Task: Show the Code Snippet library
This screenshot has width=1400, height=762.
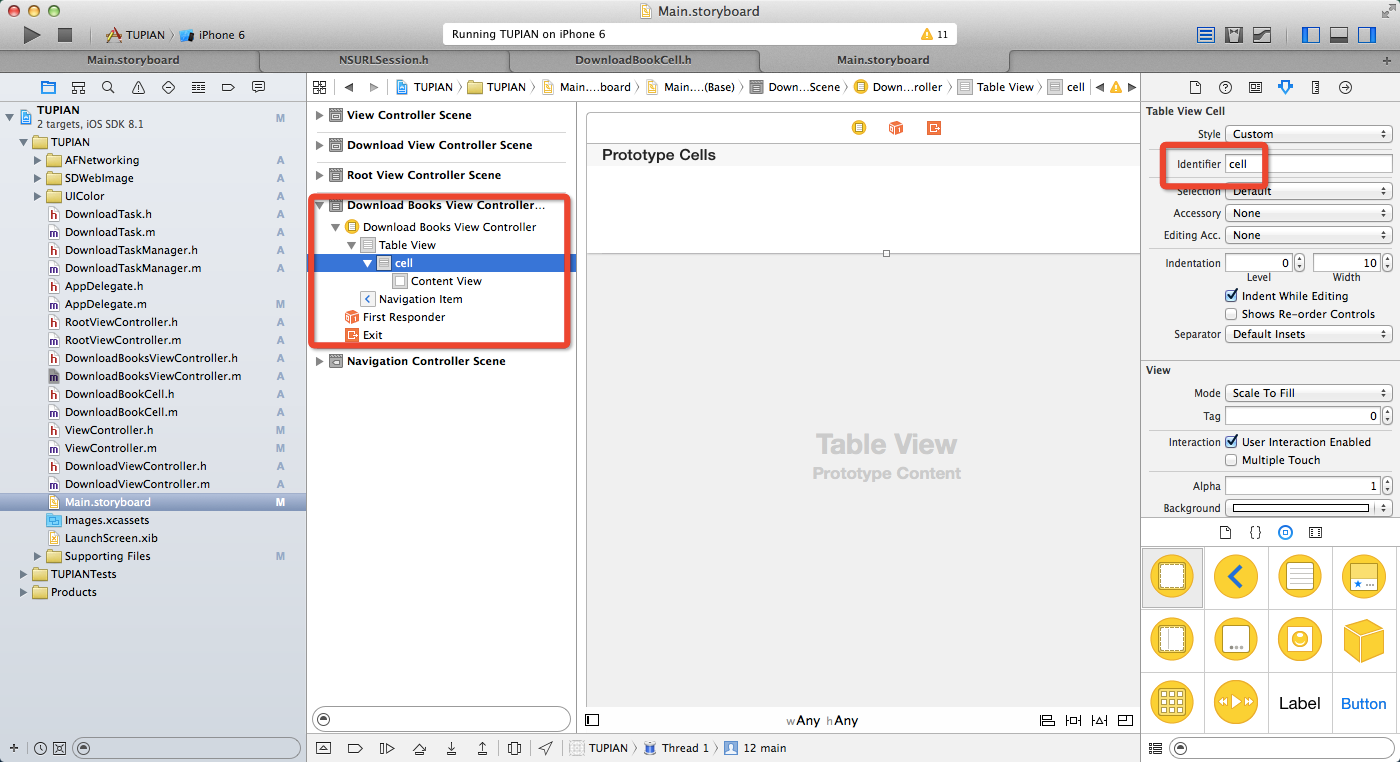Action: 1256,533
